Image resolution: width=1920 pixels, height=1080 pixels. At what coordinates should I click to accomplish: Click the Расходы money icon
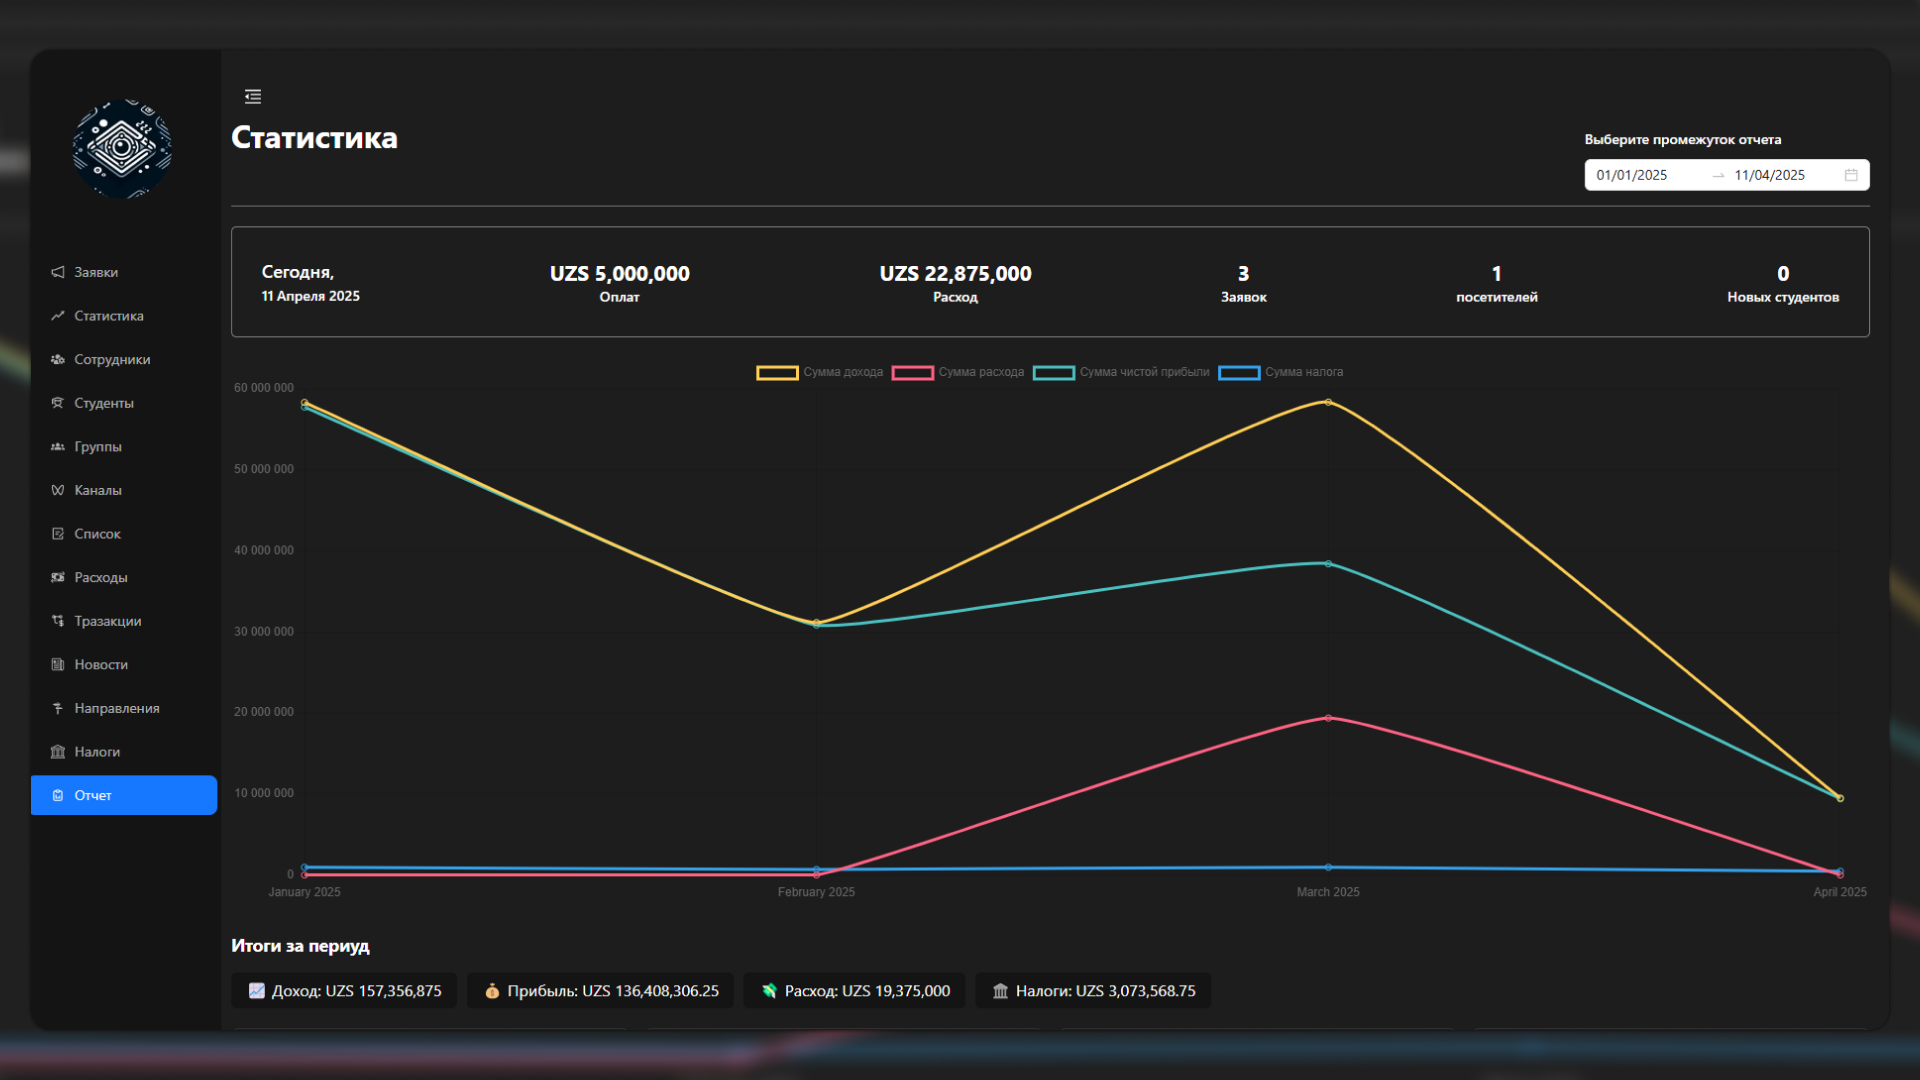point(58,577)
